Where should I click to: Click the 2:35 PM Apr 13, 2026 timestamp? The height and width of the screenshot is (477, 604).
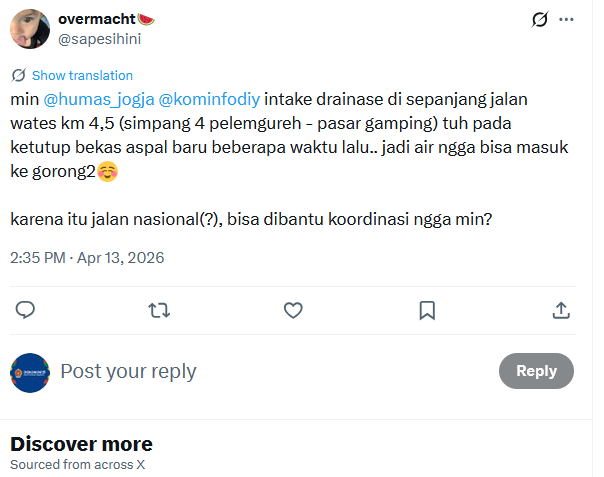point(87,257)
